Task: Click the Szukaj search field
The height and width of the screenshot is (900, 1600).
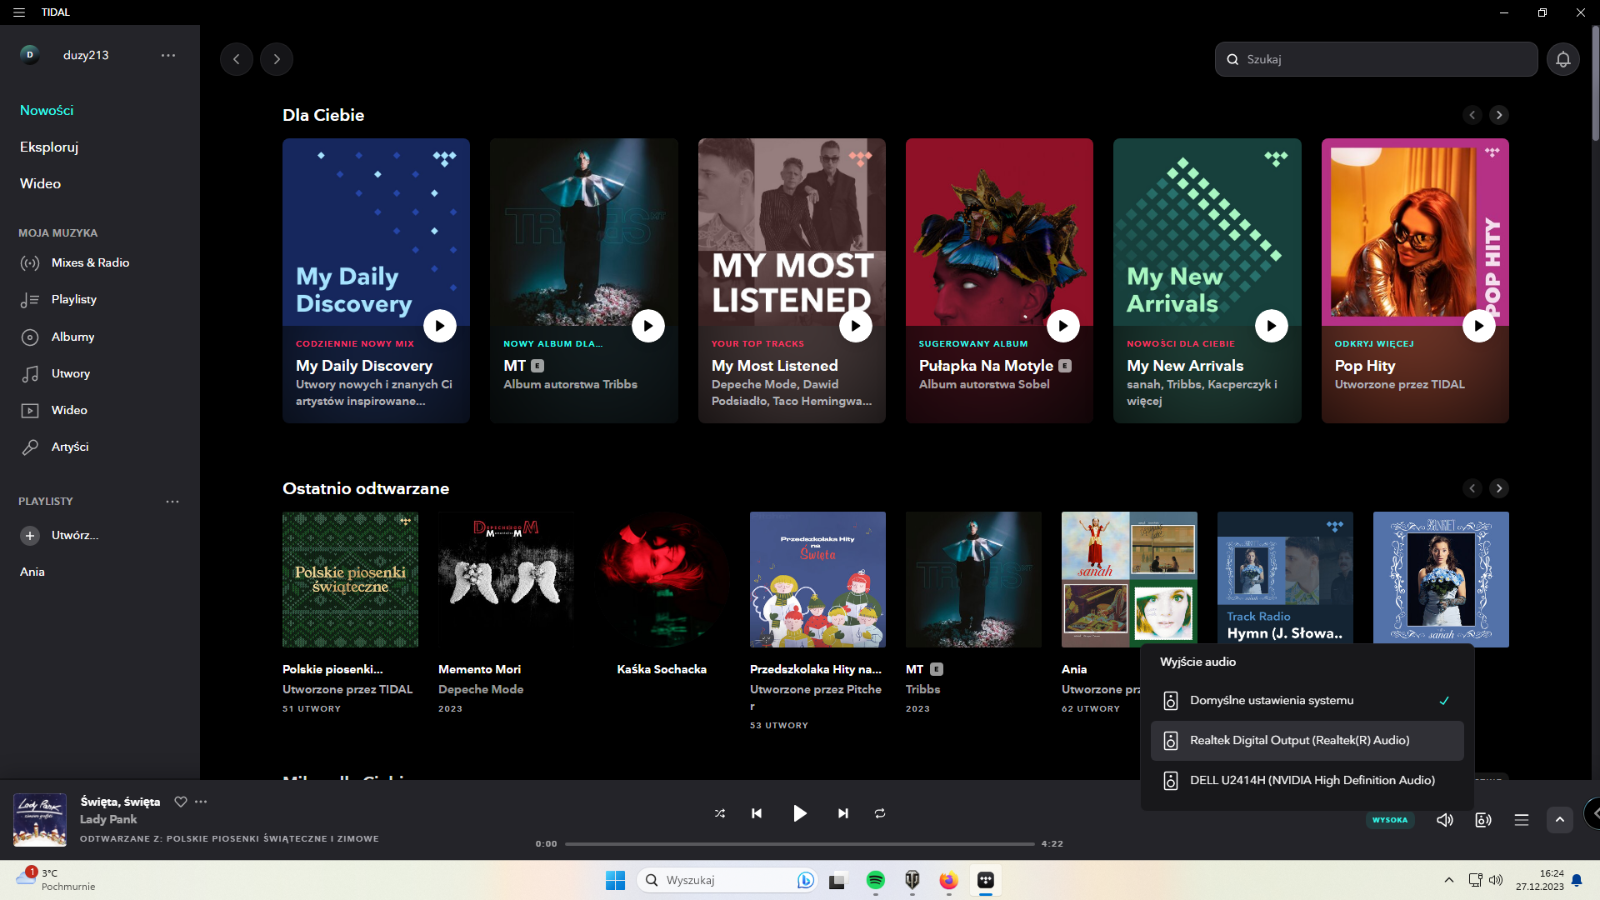Action: [1376, 59]
